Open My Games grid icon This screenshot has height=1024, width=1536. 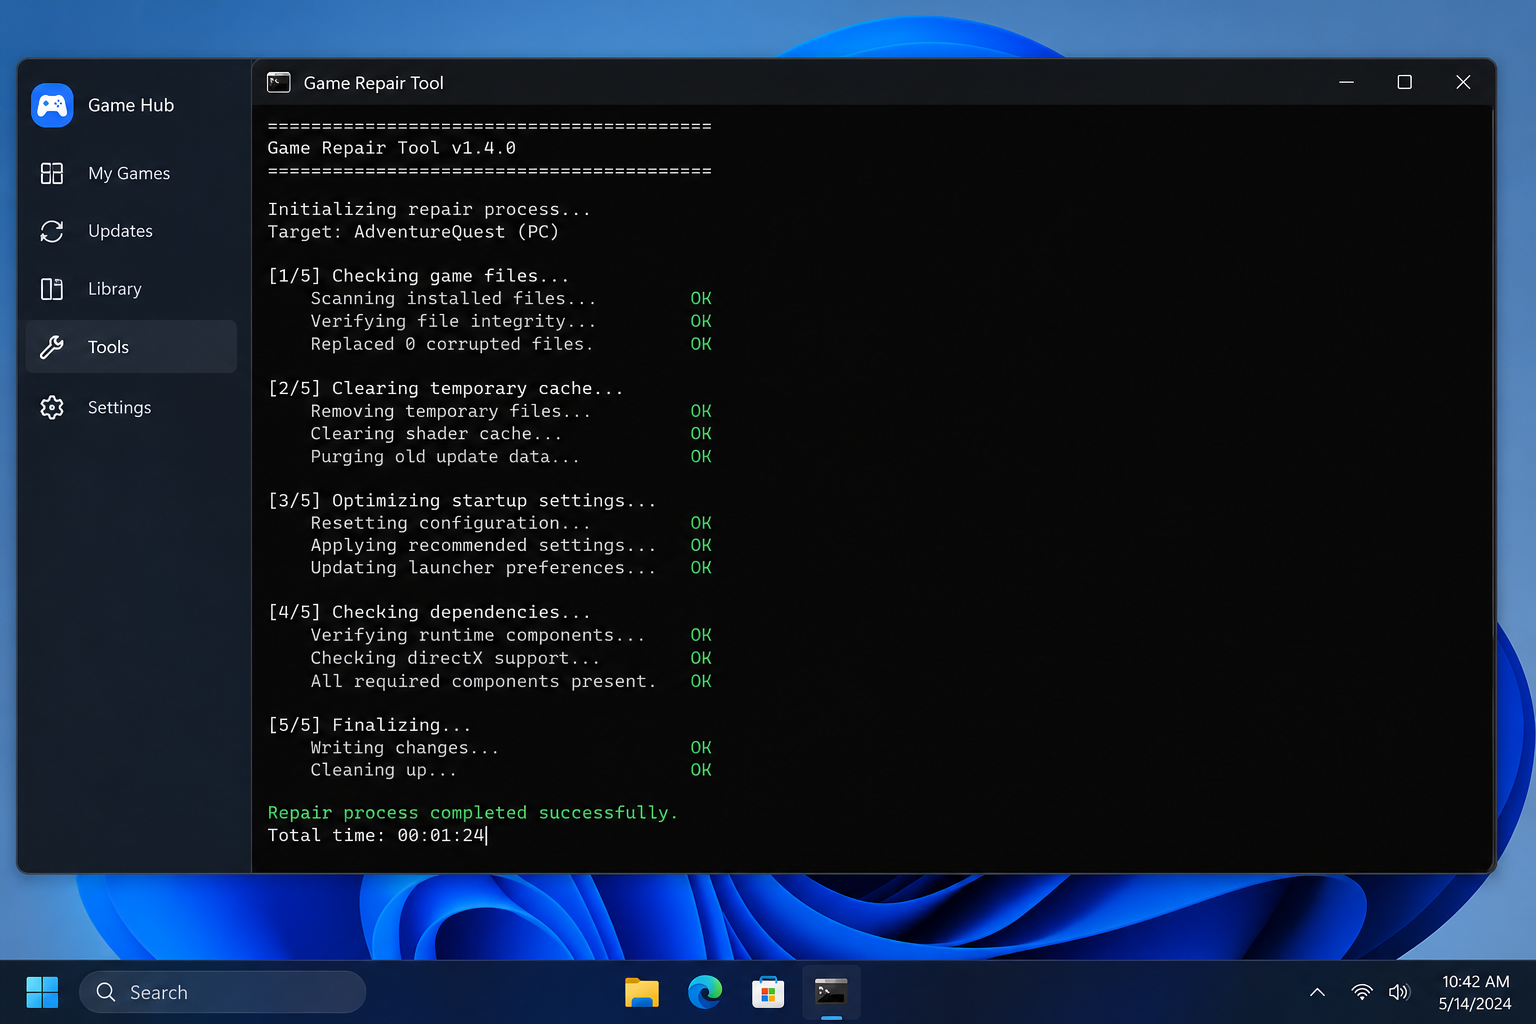52,173
